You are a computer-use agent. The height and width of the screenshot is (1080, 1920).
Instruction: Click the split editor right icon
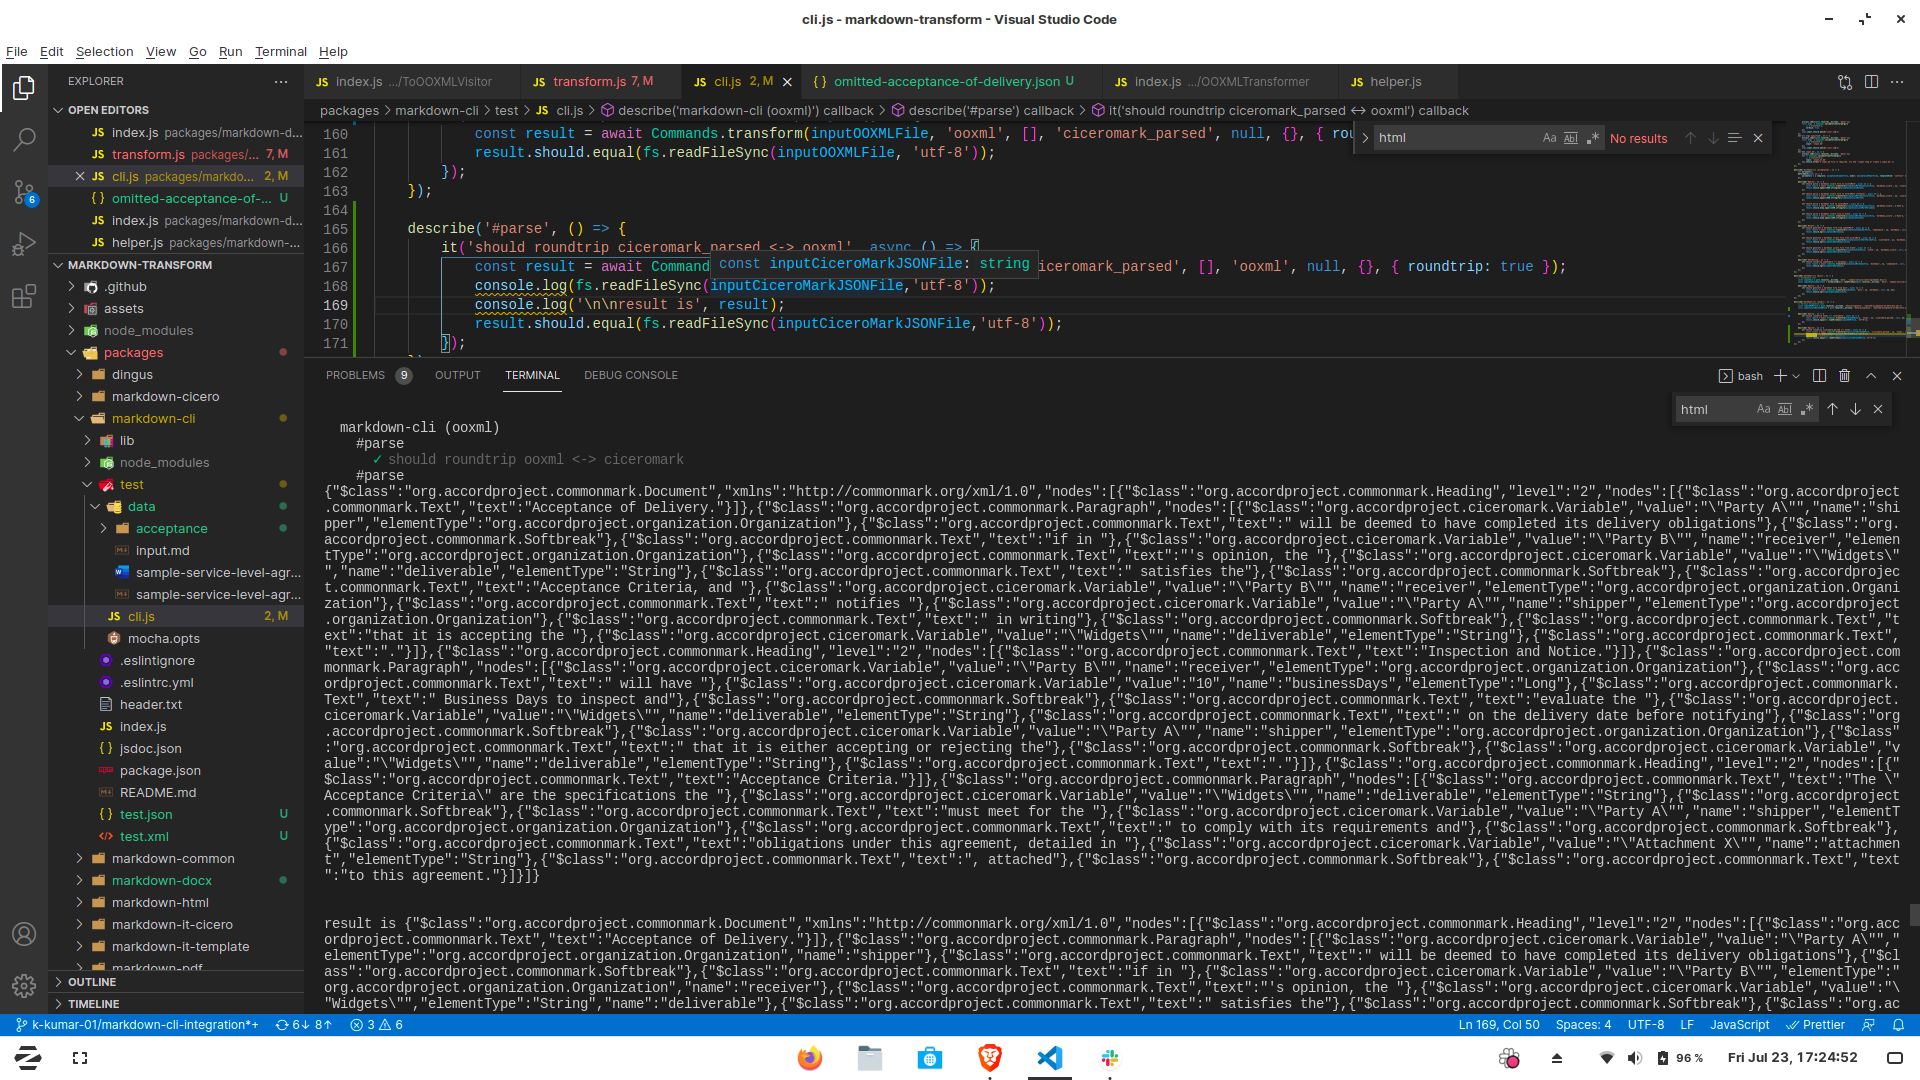[1871, 82]
